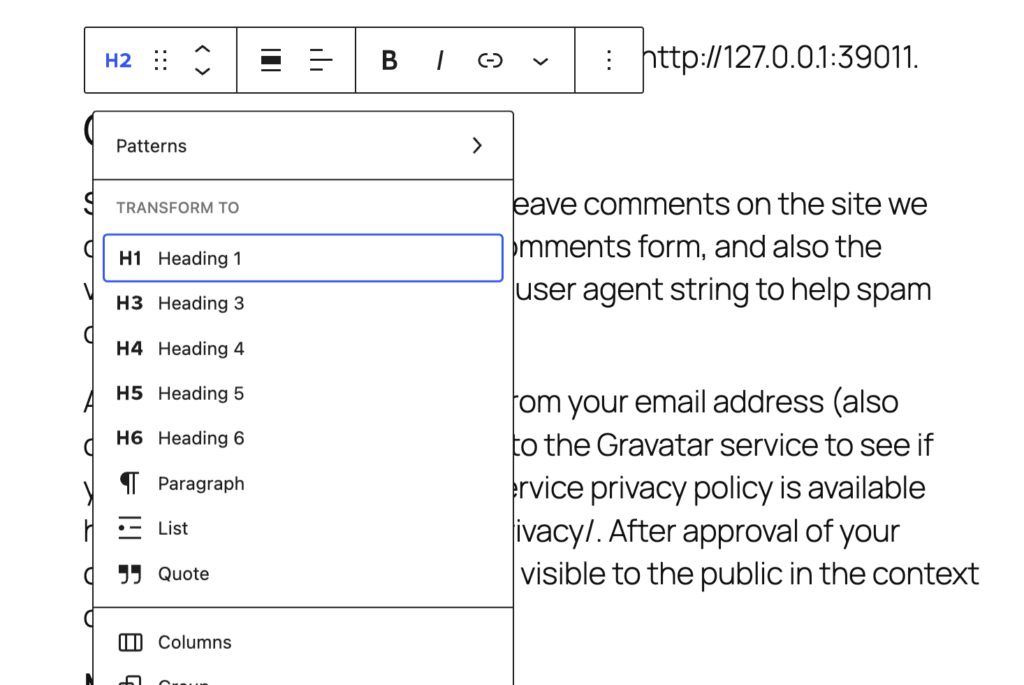Viewport: 1024px width, 685px height.
Task: Click the H2 heading block type button
Action: [x=118, y=61]
